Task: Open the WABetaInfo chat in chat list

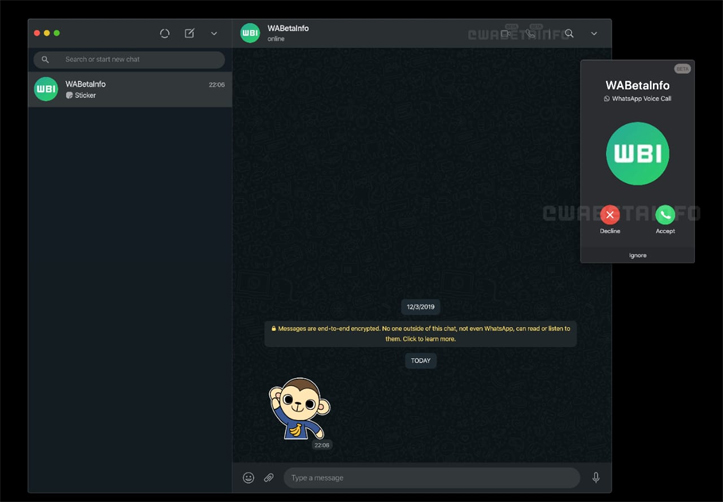Action: (x=130, y=89)
